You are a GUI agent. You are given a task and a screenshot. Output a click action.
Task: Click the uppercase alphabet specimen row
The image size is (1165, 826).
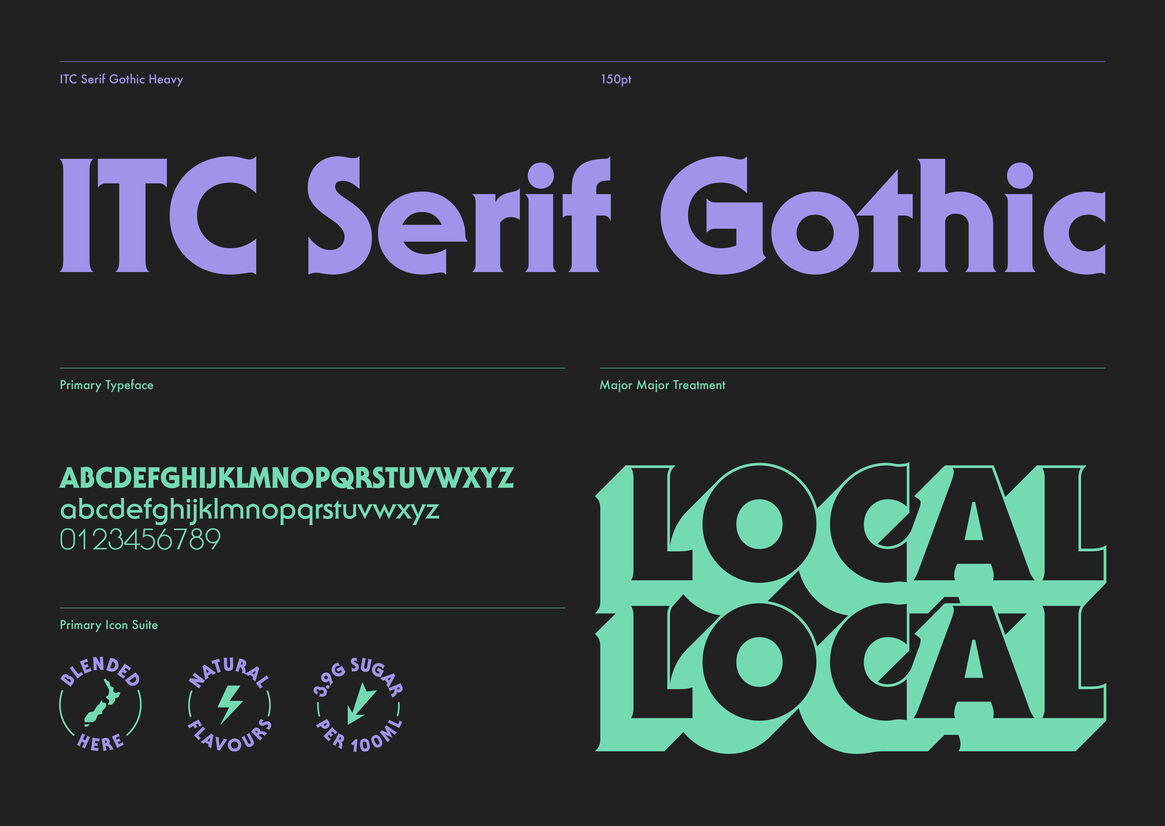287,478
